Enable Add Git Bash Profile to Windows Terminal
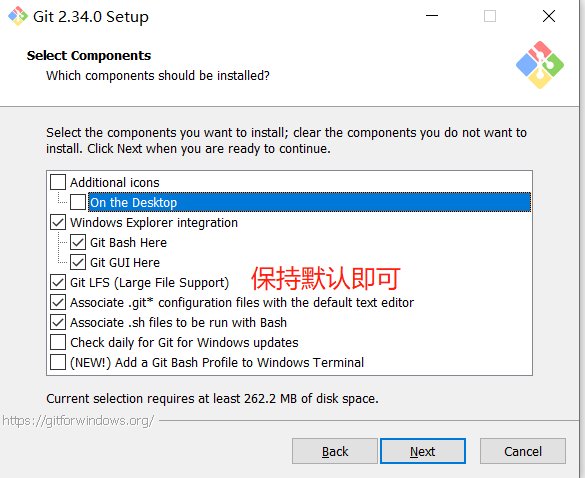 (58, 362)
